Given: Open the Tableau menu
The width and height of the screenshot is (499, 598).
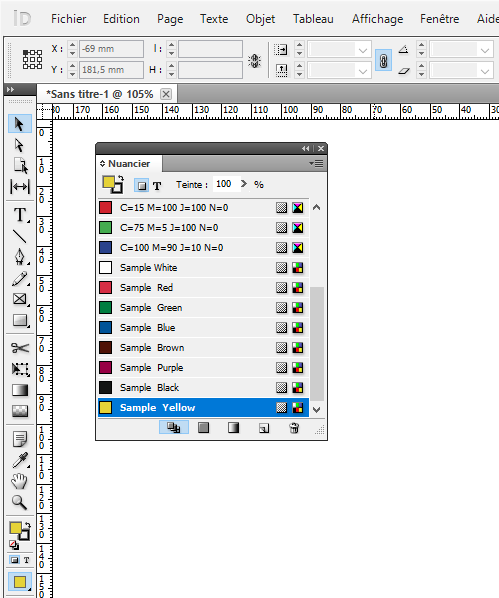Looking at the screenshot, I should pos(313,19).
